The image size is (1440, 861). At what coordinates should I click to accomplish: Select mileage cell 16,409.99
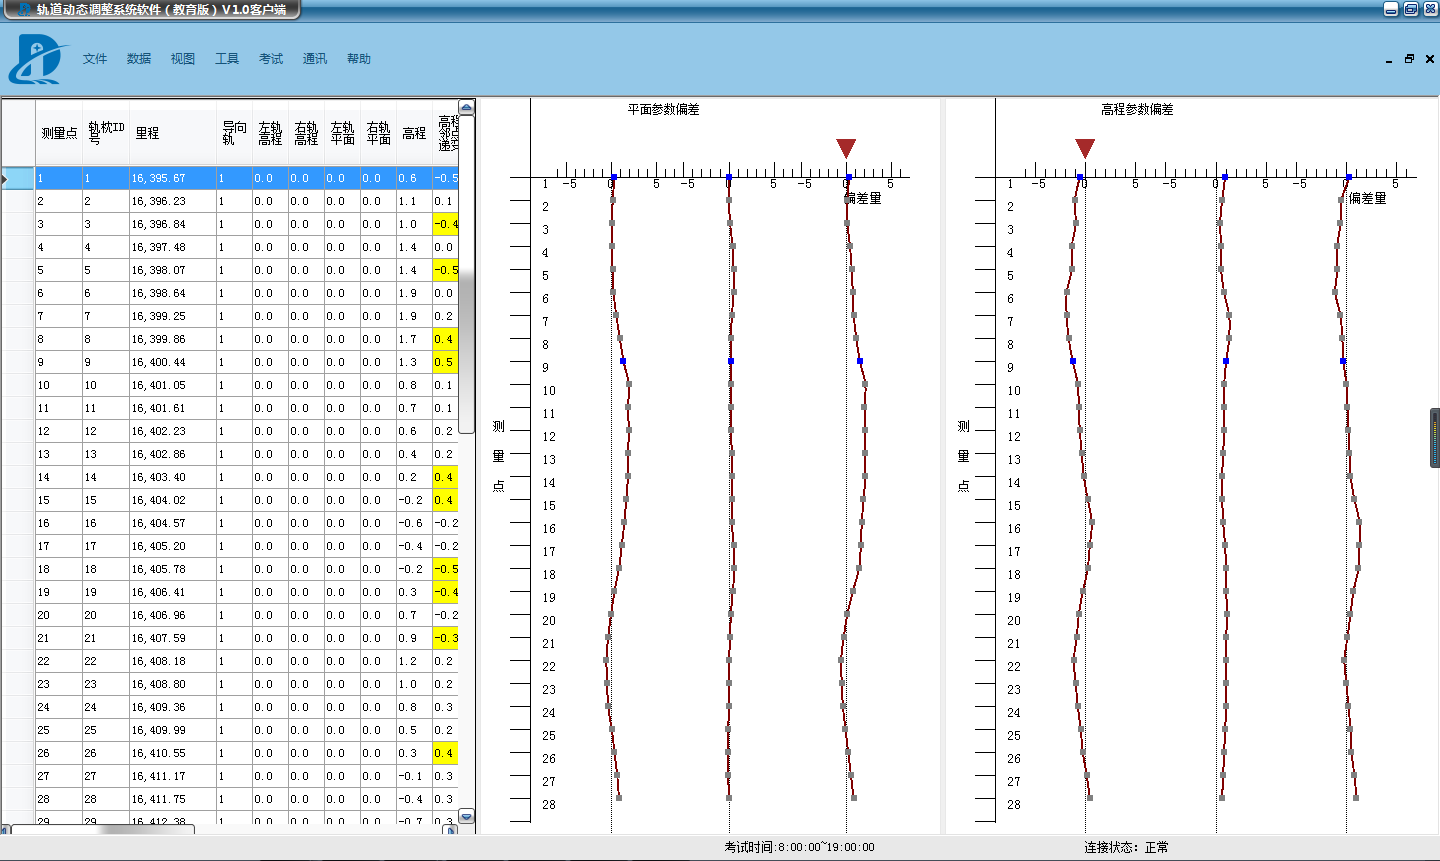coord(173,730)
